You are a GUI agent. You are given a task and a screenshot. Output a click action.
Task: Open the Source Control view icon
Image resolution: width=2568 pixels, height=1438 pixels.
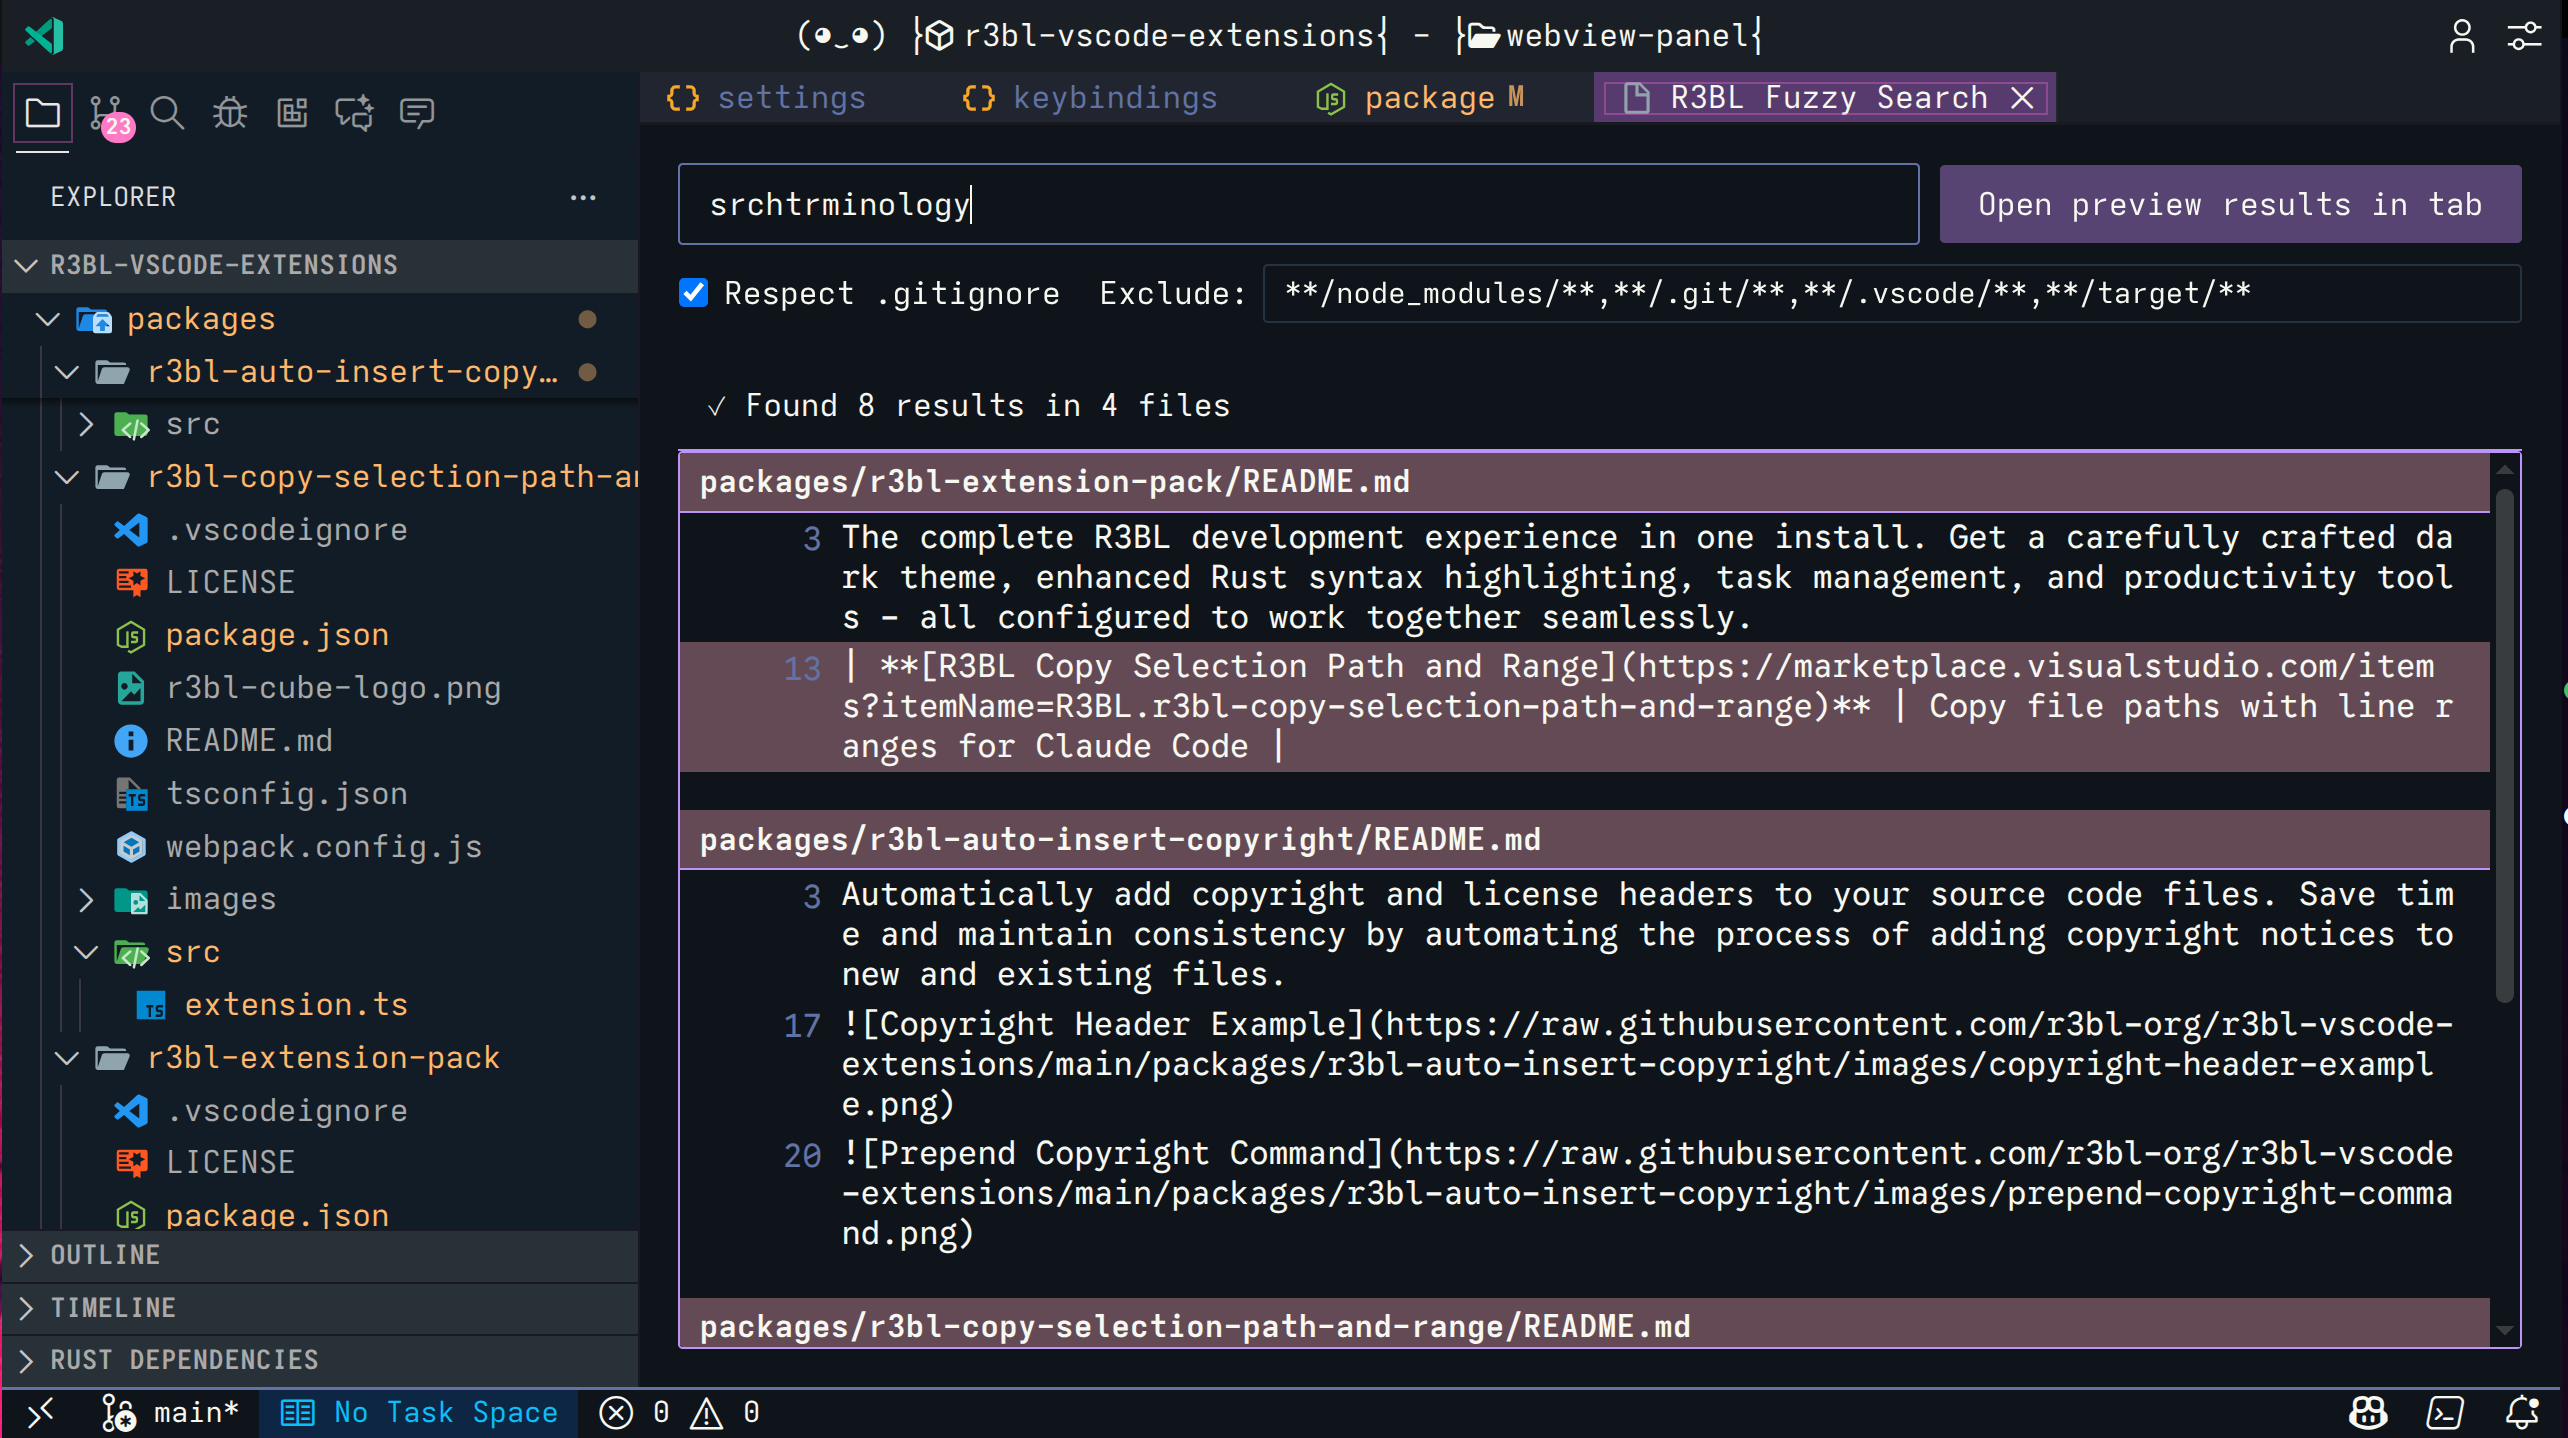[x=107, y=113]
